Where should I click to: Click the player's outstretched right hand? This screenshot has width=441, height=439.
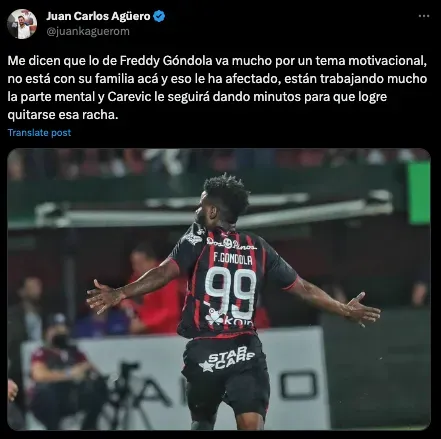(362, 310)
